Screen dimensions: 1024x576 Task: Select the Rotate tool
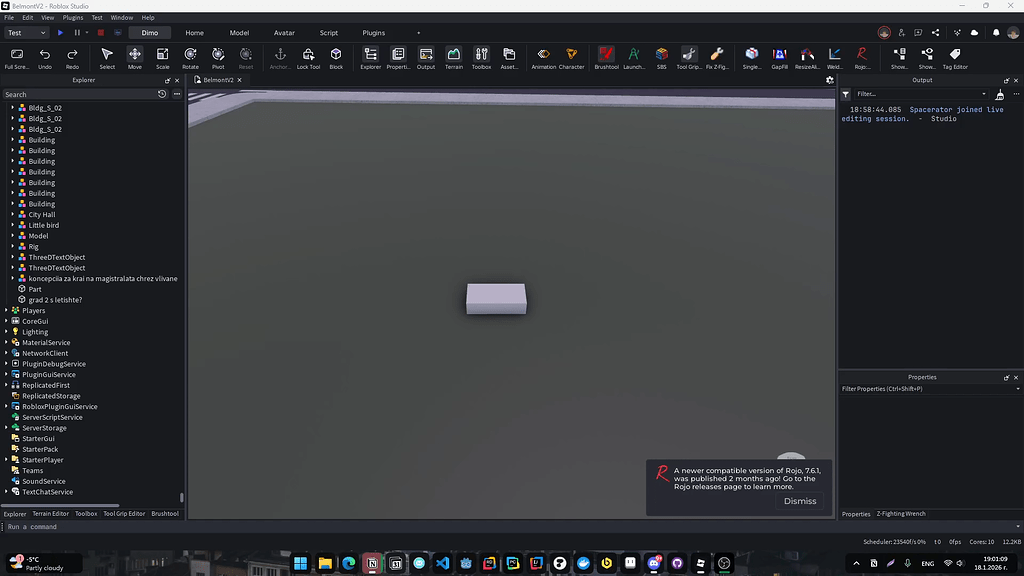point(190,57)
